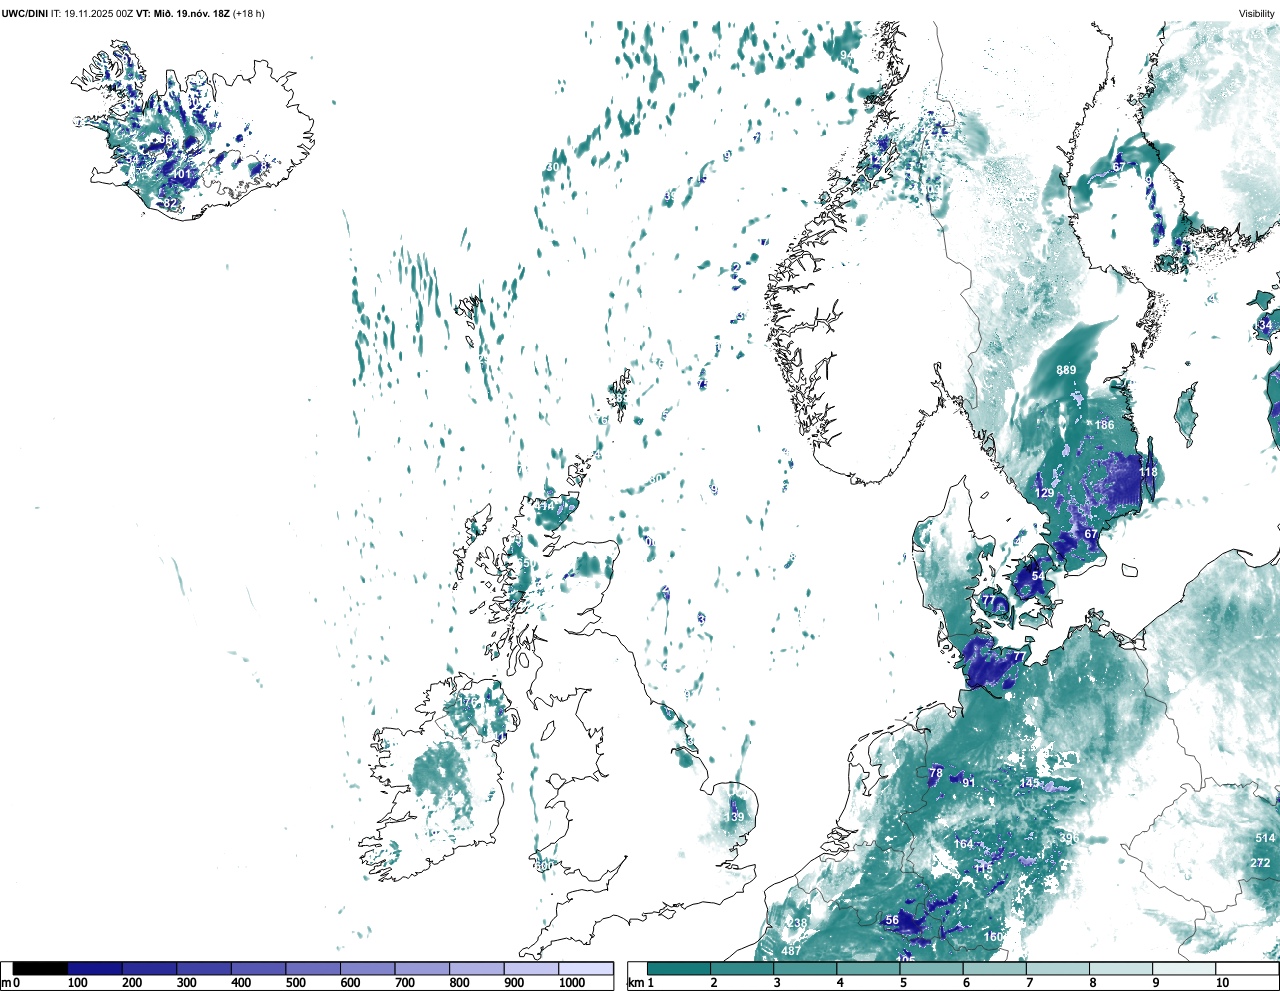
Task: Click the 'm' unit label of left legend
Action: click(x=6, y=983)
